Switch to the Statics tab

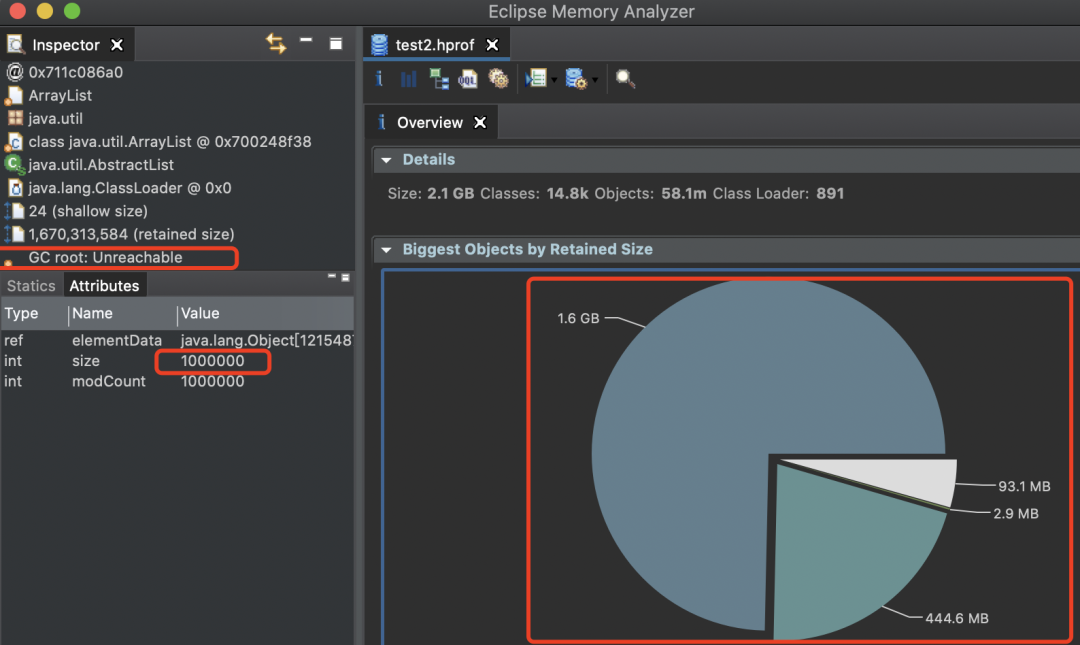point(31,286)
